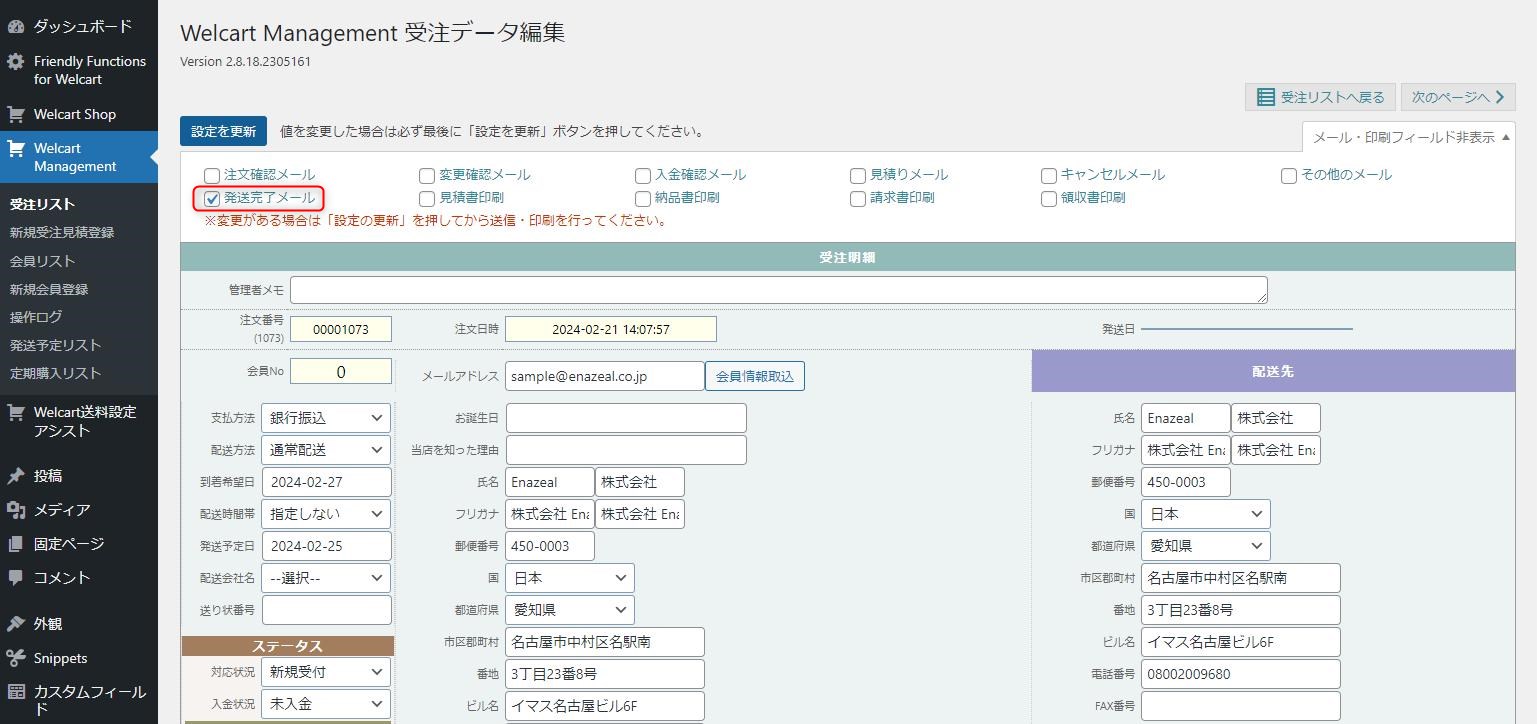The width and height of the screenshot is (1537, 724).
Task: Click the 会員情報取込 button
Action: [754, 376]
